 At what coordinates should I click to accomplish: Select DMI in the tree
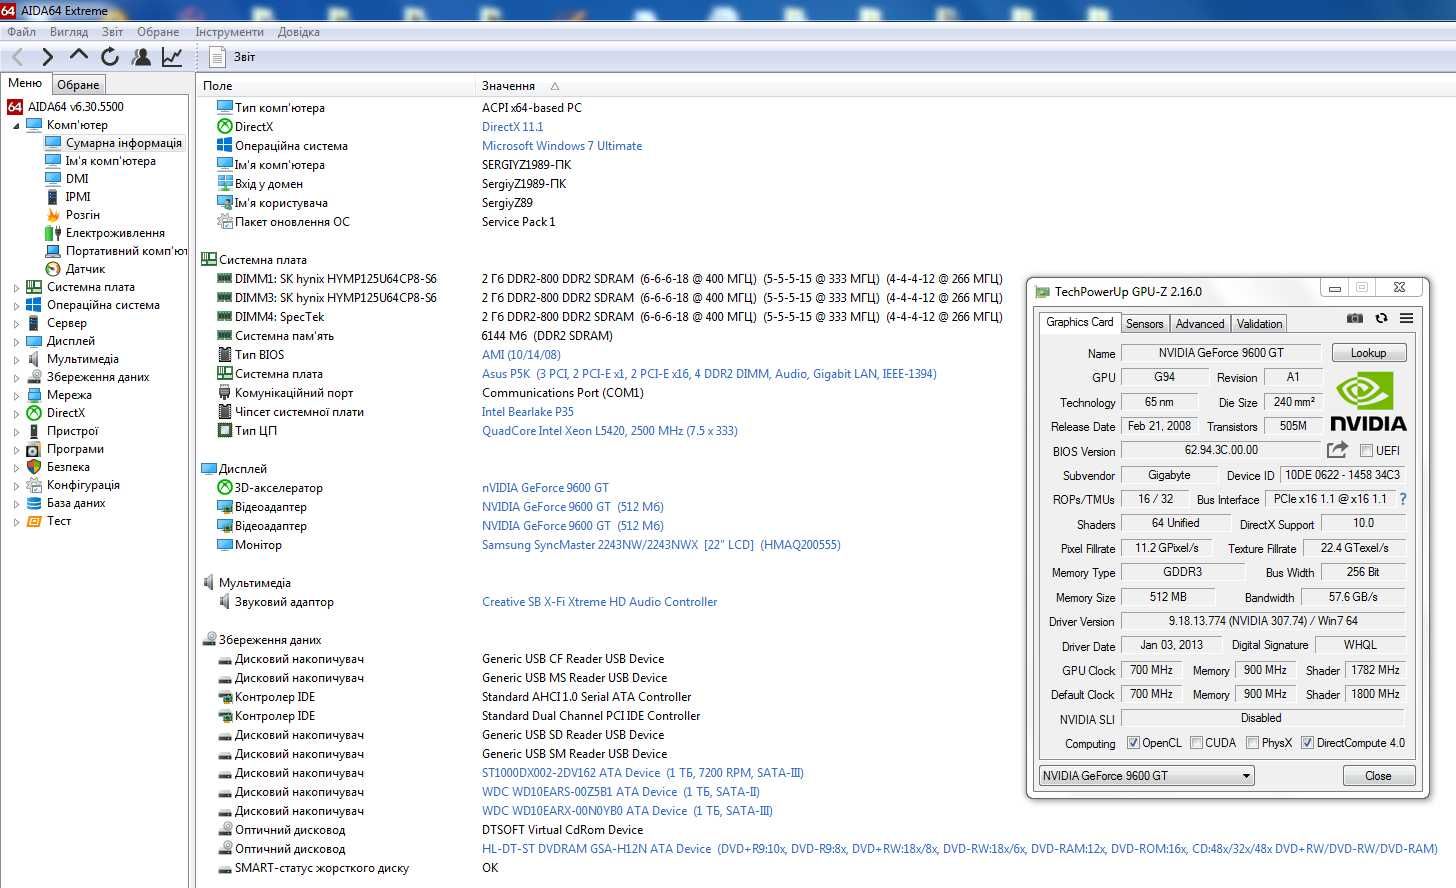(x=77, y=179)
